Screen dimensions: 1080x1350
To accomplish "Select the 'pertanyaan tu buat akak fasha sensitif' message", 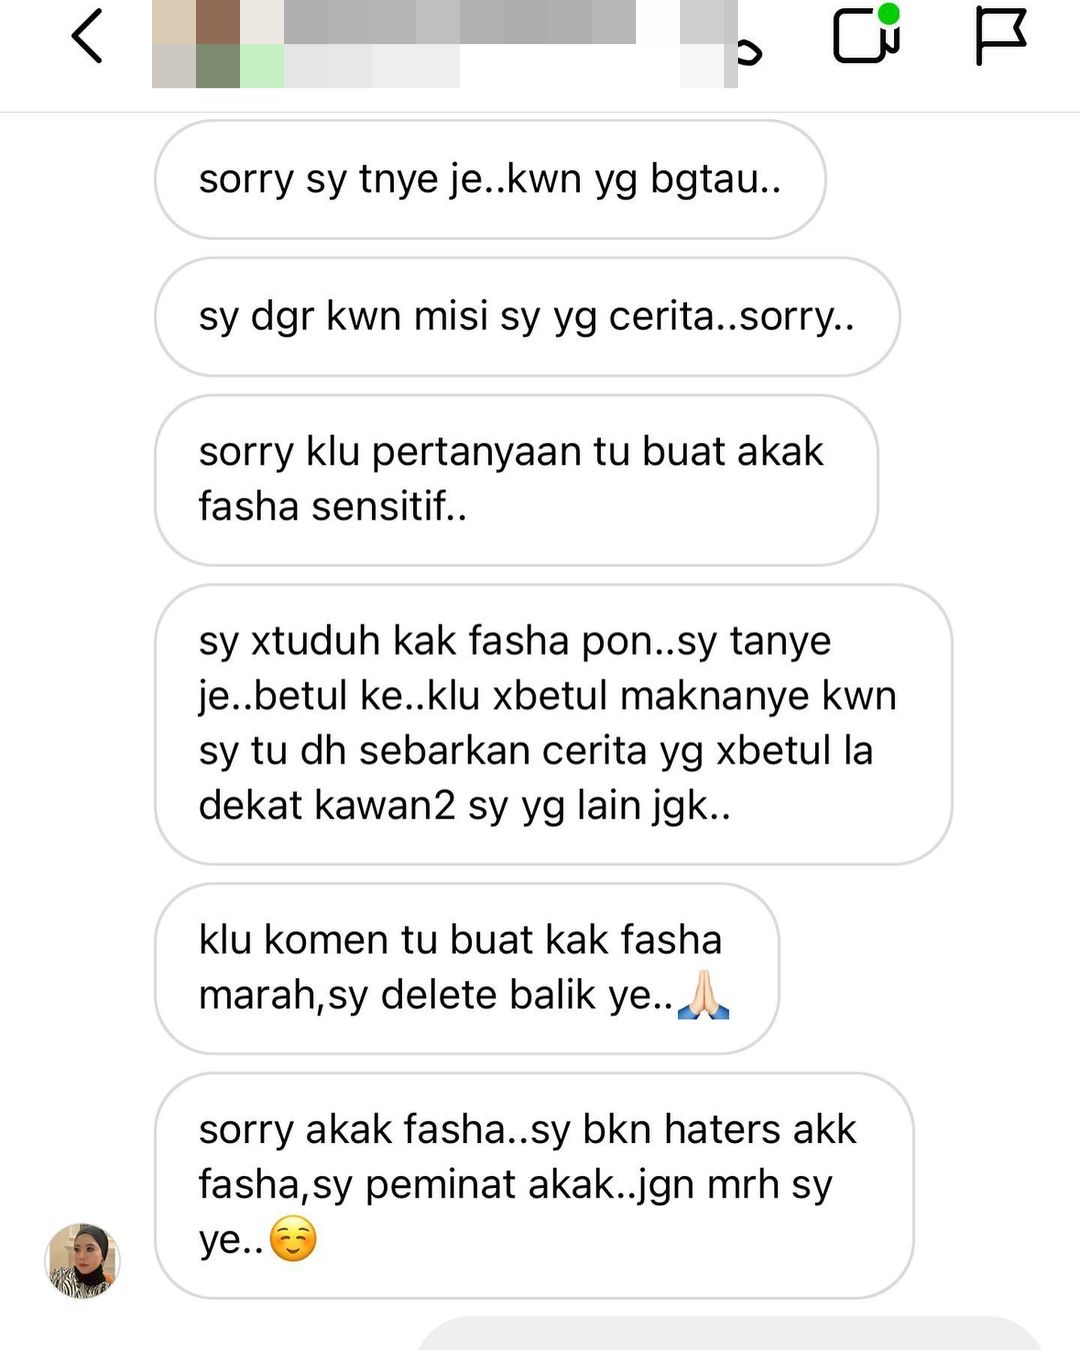I will coord(516,480).
